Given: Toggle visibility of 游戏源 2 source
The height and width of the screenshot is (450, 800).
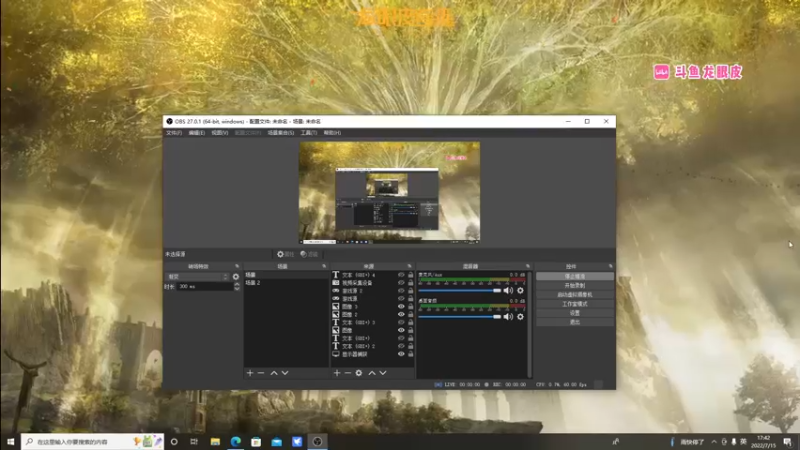Looking at the screenshot, I should (401, 291).
